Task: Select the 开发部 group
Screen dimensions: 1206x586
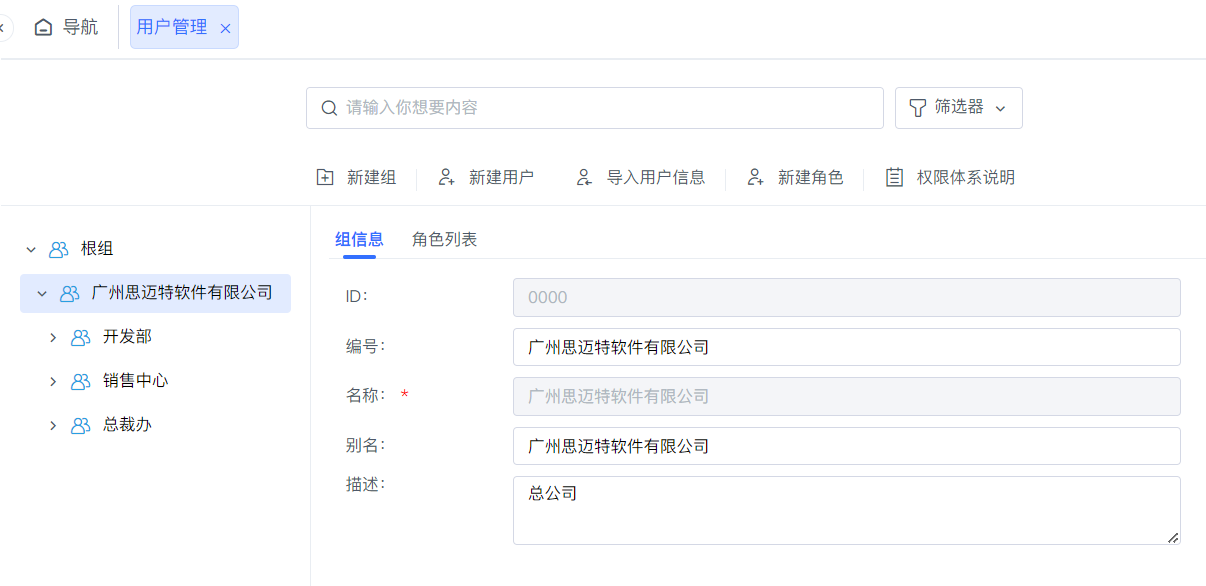Action: pos(127,337)
